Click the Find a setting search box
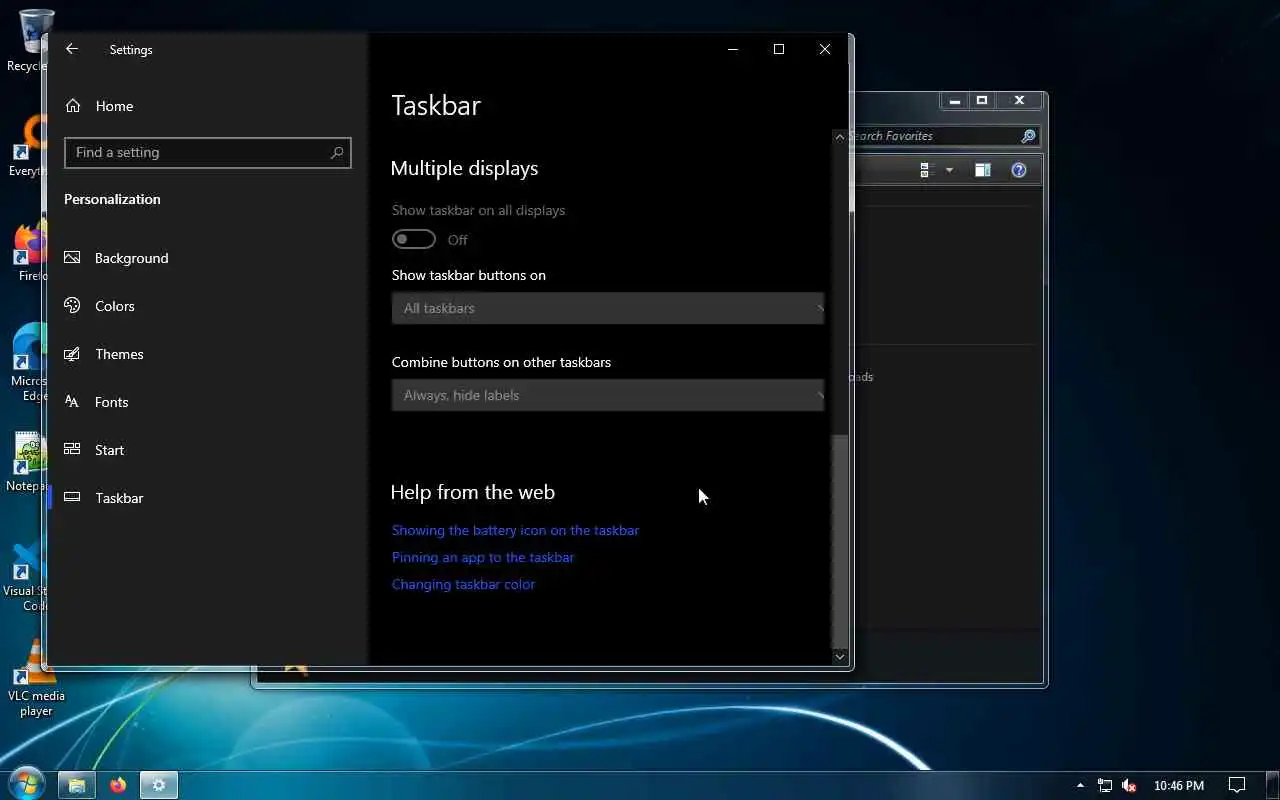This screenshot has height=800, width=1280. tap(207, 152)
